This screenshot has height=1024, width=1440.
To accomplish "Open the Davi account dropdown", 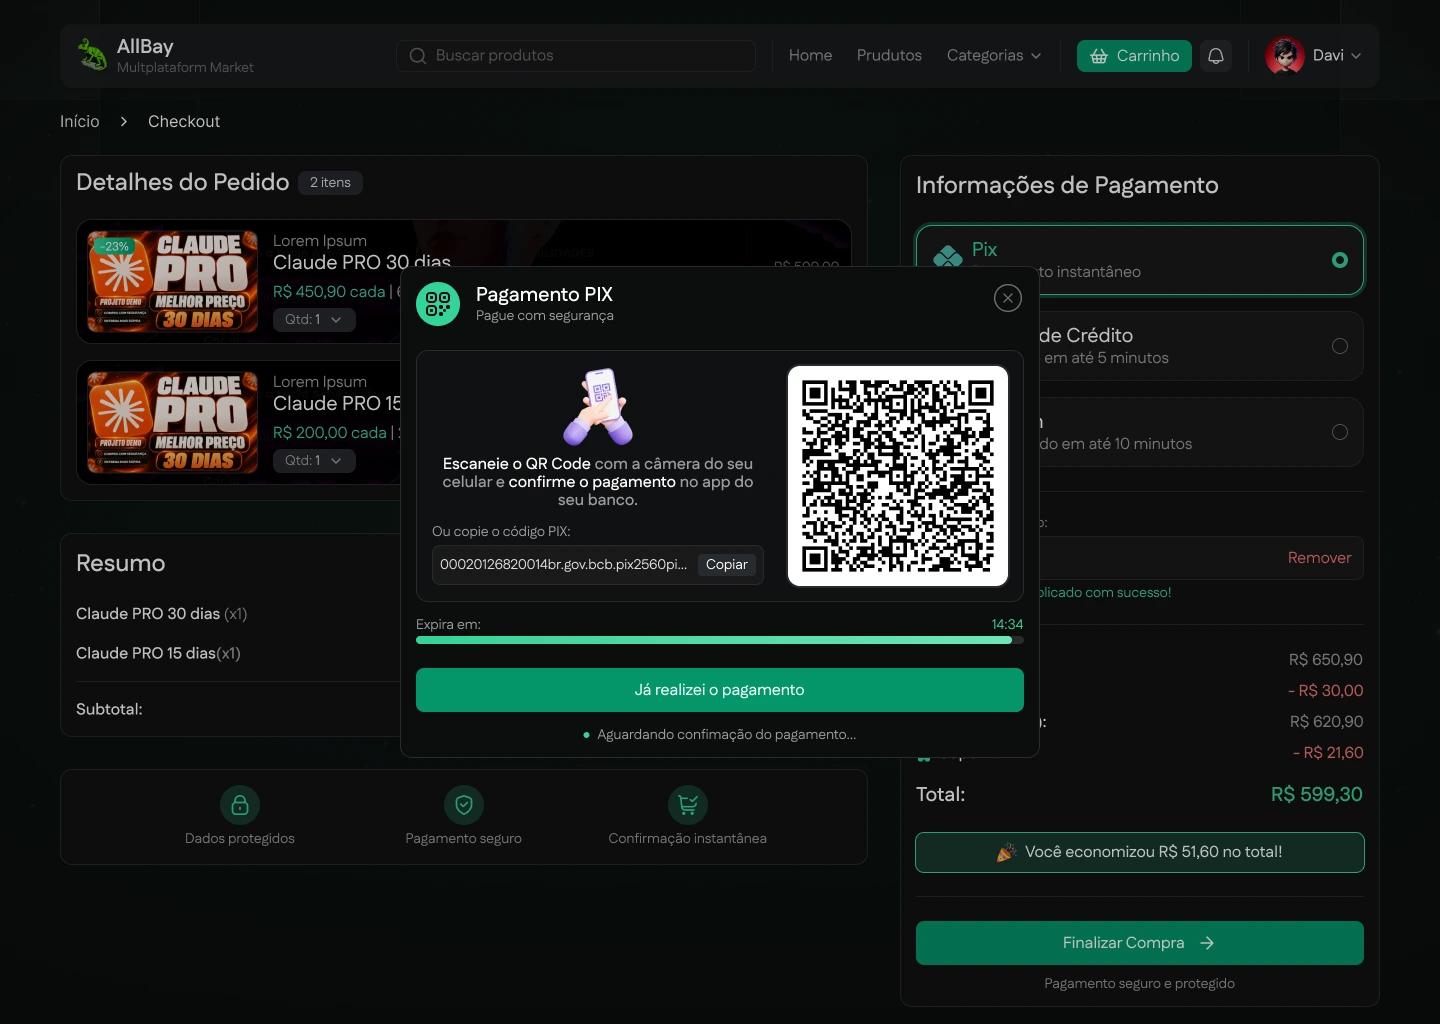I will (x=1337, y=56).
